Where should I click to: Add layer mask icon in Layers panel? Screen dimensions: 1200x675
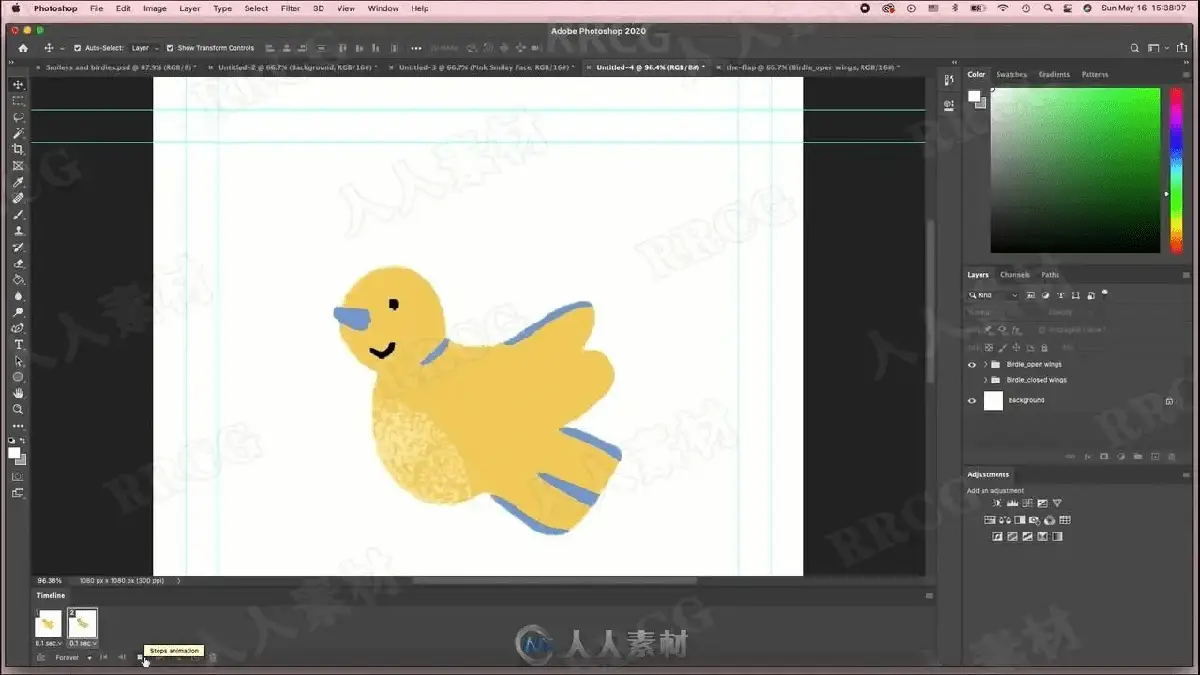coord(1104,456)
